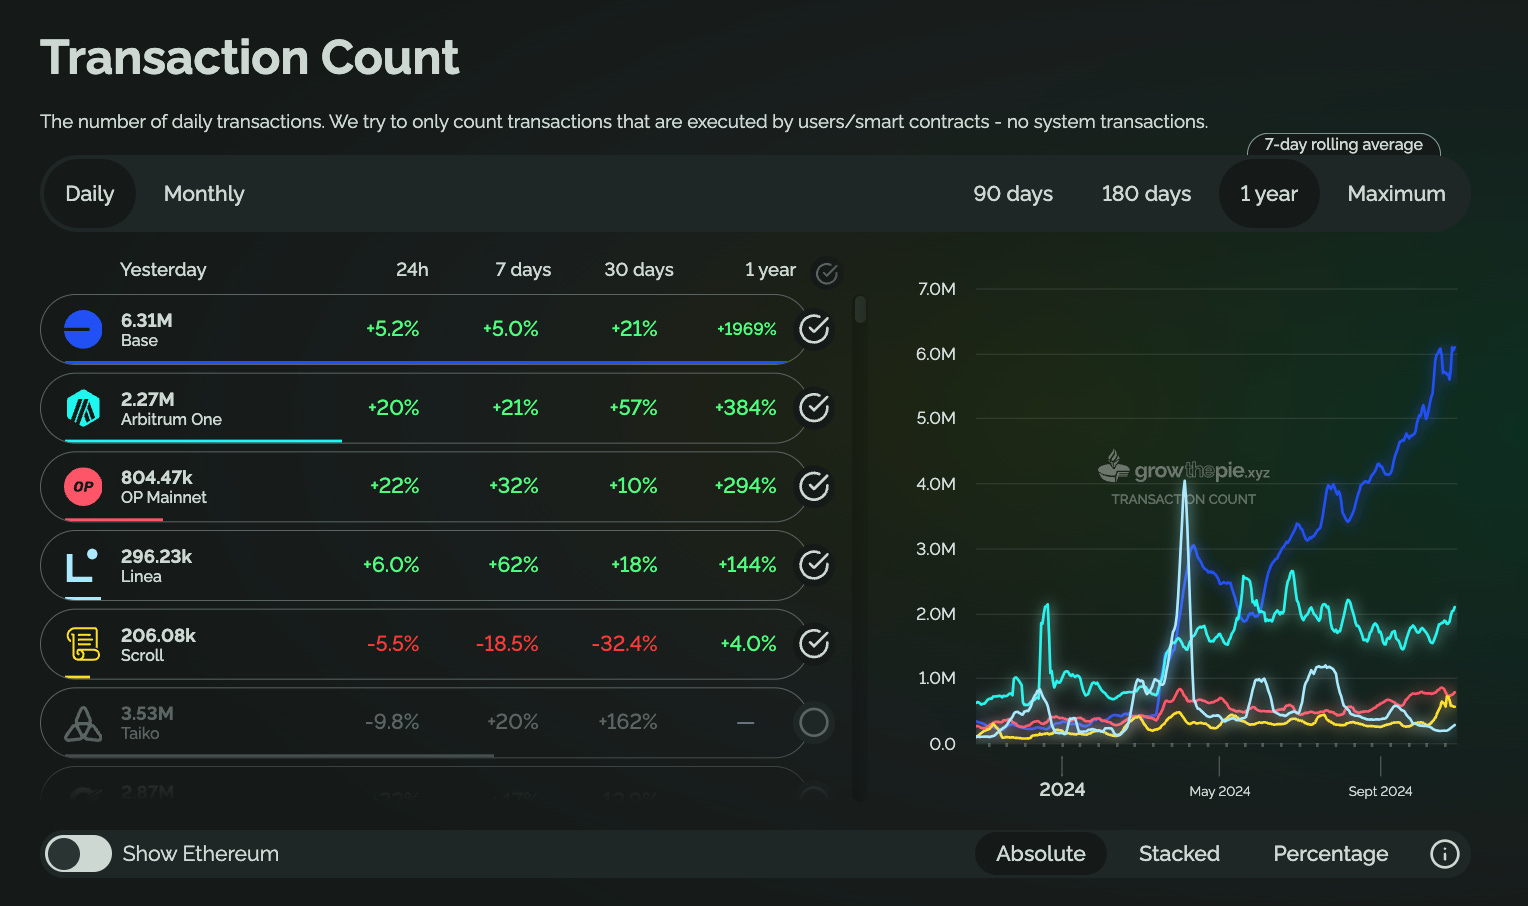1528x906 pixels.
Task: Click the 24h column header
Action: (x=412, y=270)
